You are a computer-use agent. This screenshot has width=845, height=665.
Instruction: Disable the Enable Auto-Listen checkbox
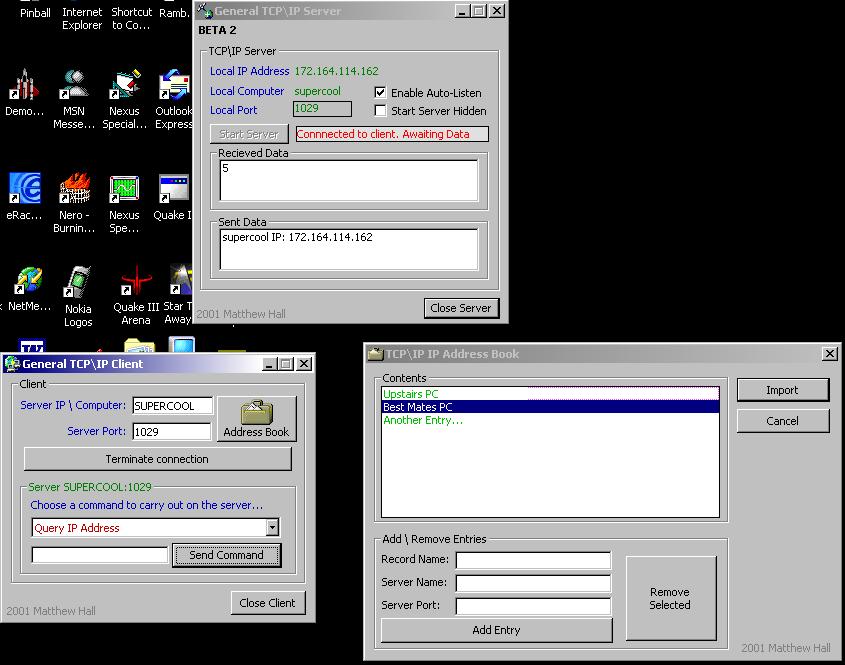click(x=380, y=92)
